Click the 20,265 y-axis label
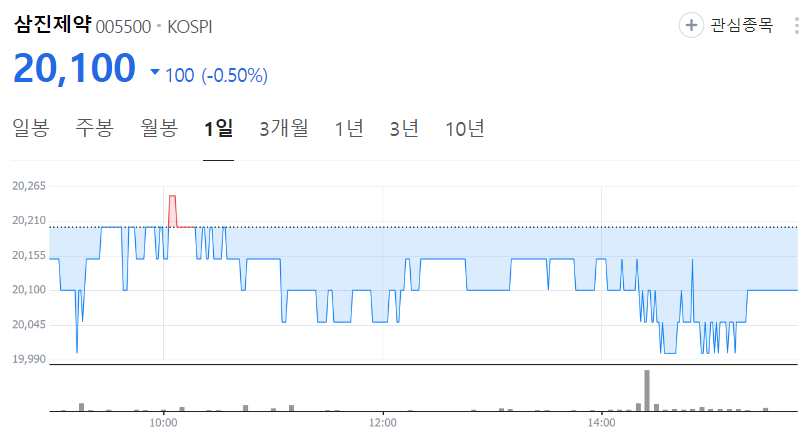810x431 pixels. pyautogui.click(x=29, y=186)
